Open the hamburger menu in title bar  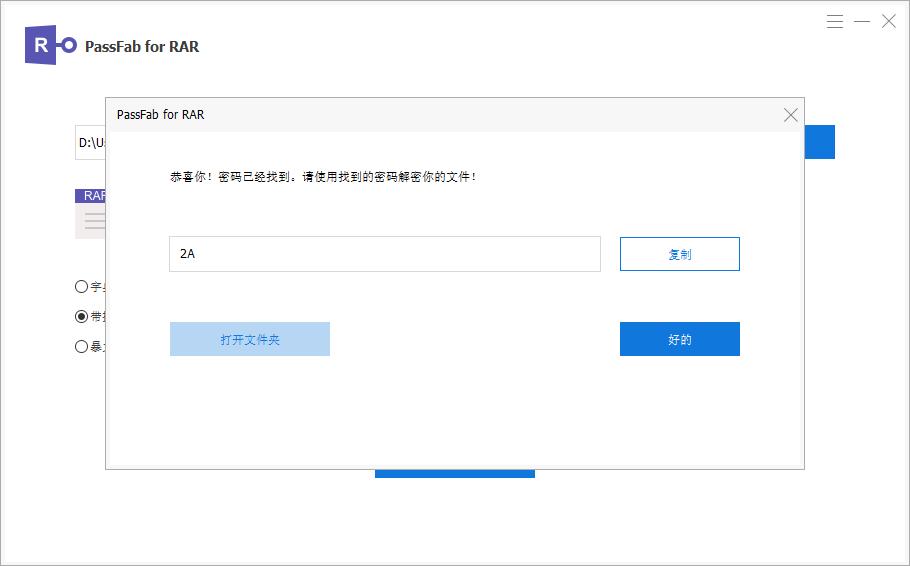pos(836,21)
